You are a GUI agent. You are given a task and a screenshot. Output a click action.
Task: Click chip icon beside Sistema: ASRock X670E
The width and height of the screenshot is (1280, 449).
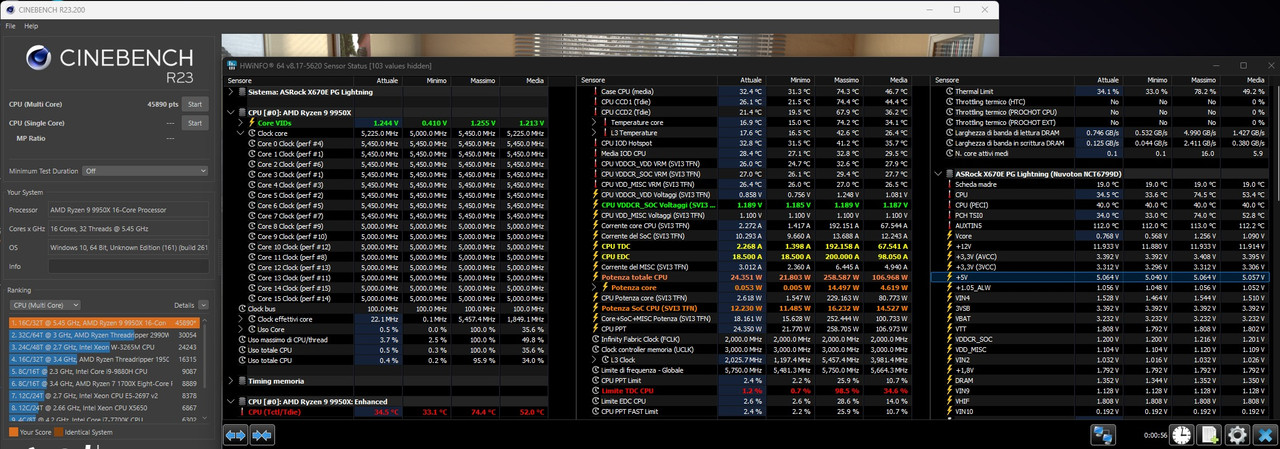(241, 91)
